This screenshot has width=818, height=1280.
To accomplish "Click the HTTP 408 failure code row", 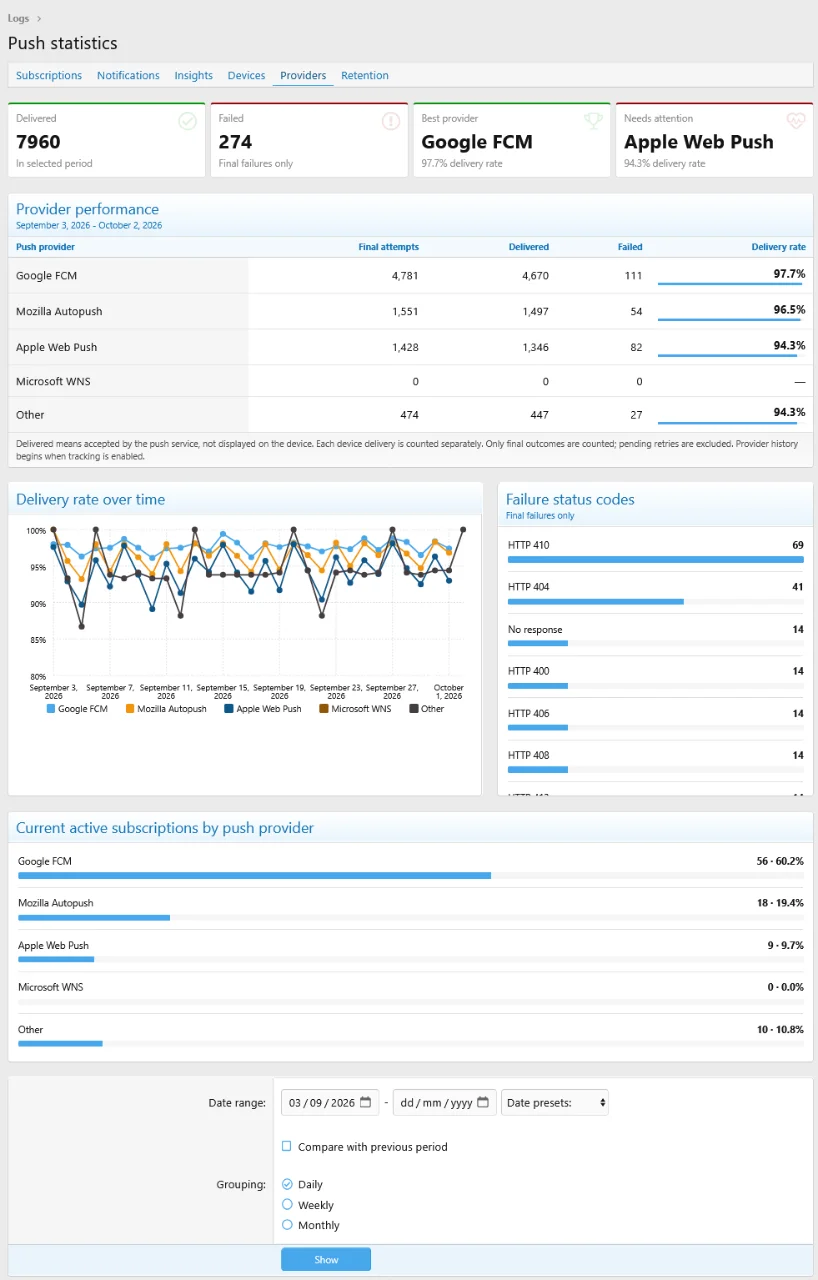I will tap(655, 761).
